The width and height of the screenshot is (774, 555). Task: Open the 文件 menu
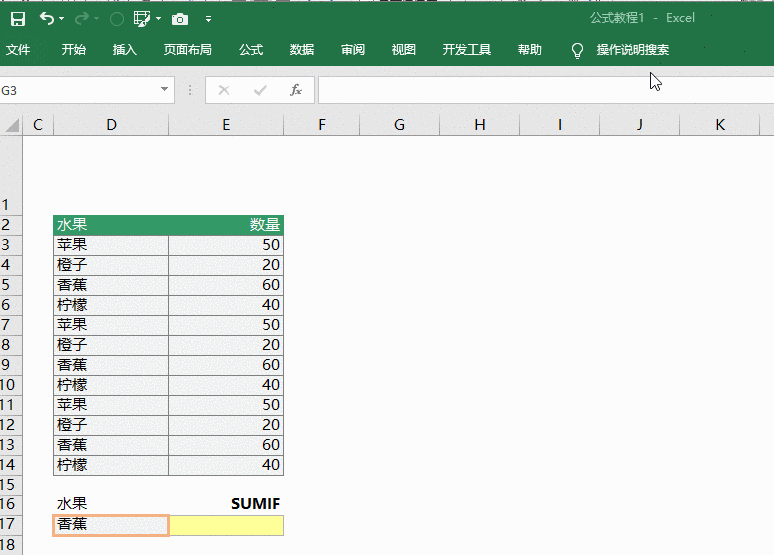pos(18,50)
